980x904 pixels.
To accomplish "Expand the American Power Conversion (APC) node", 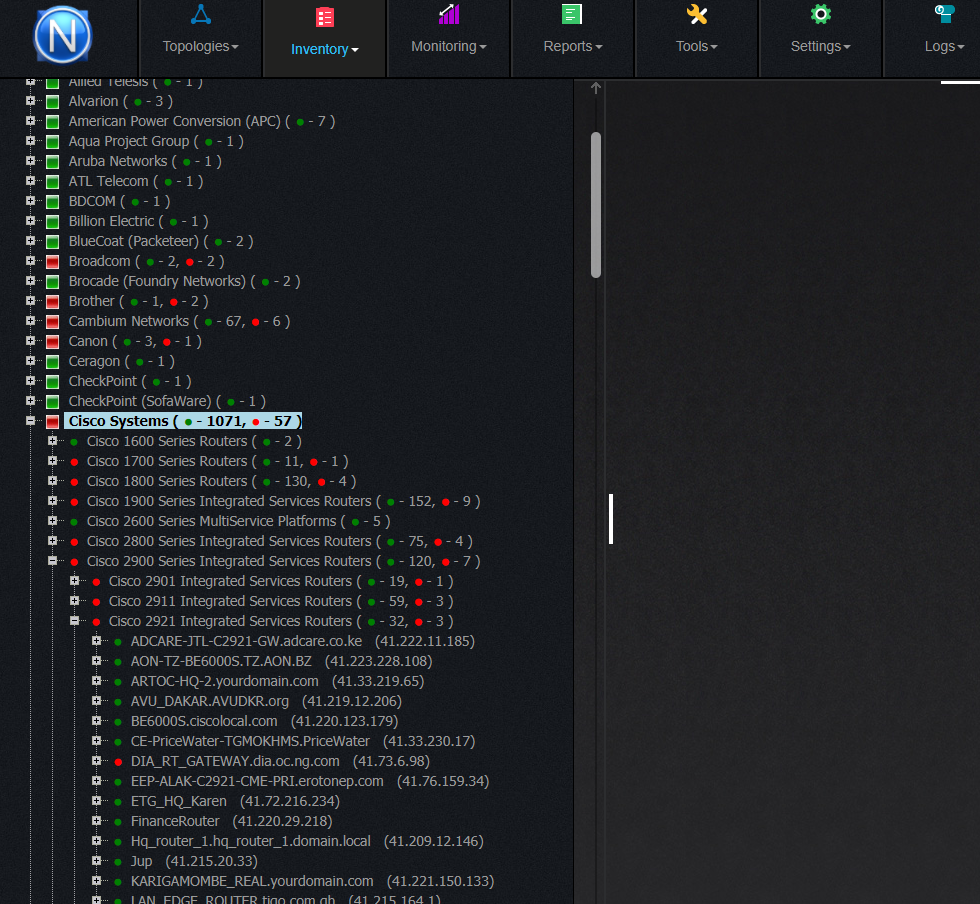I will (x=30, y=120).
